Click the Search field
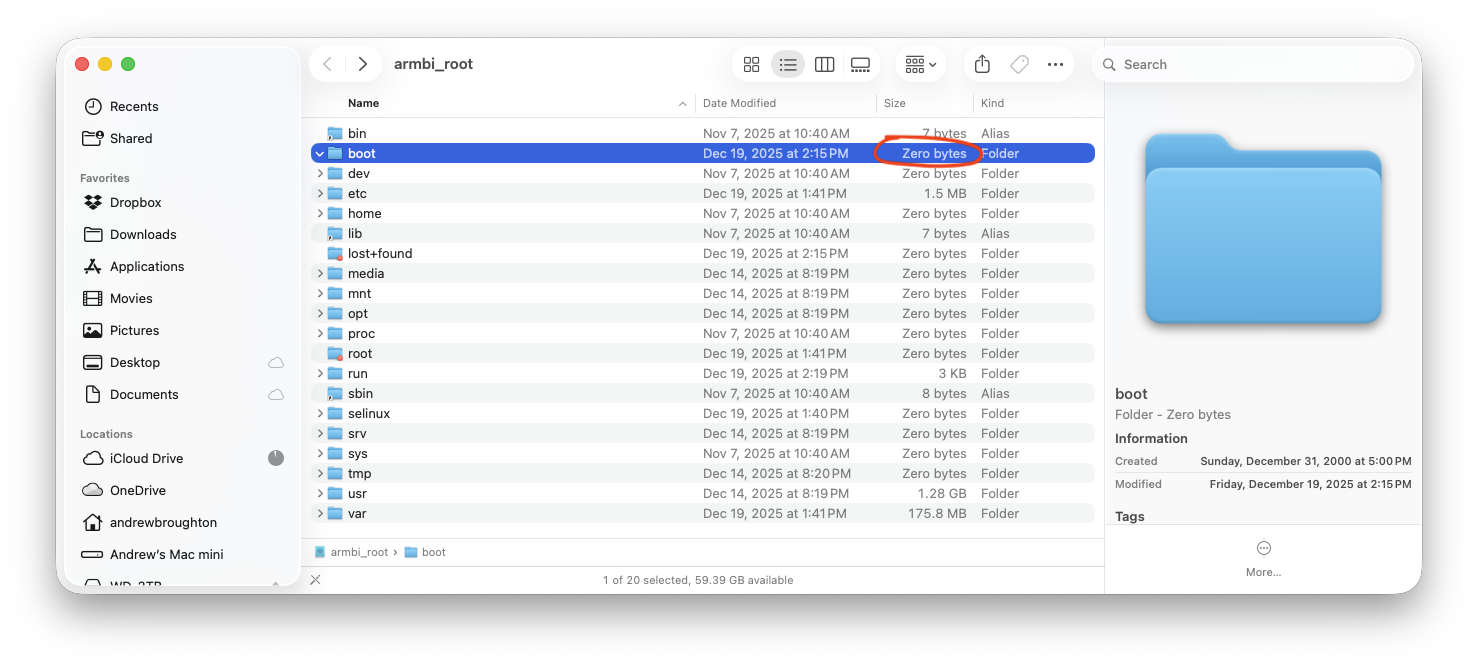This screenshot has width=1478, height=668. tap(1260, 64)
